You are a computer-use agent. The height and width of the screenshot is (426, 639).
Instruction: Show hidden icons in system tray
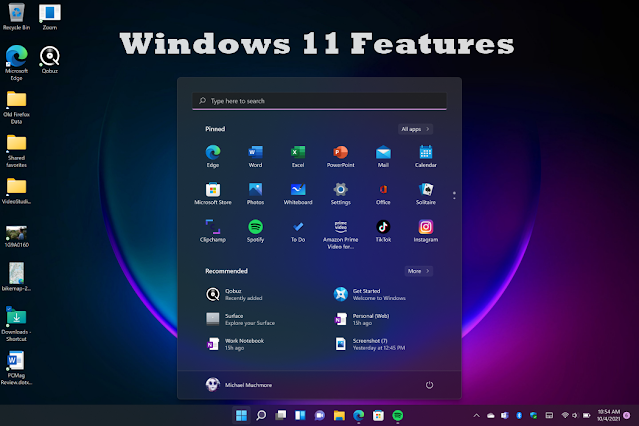[476, 415]
